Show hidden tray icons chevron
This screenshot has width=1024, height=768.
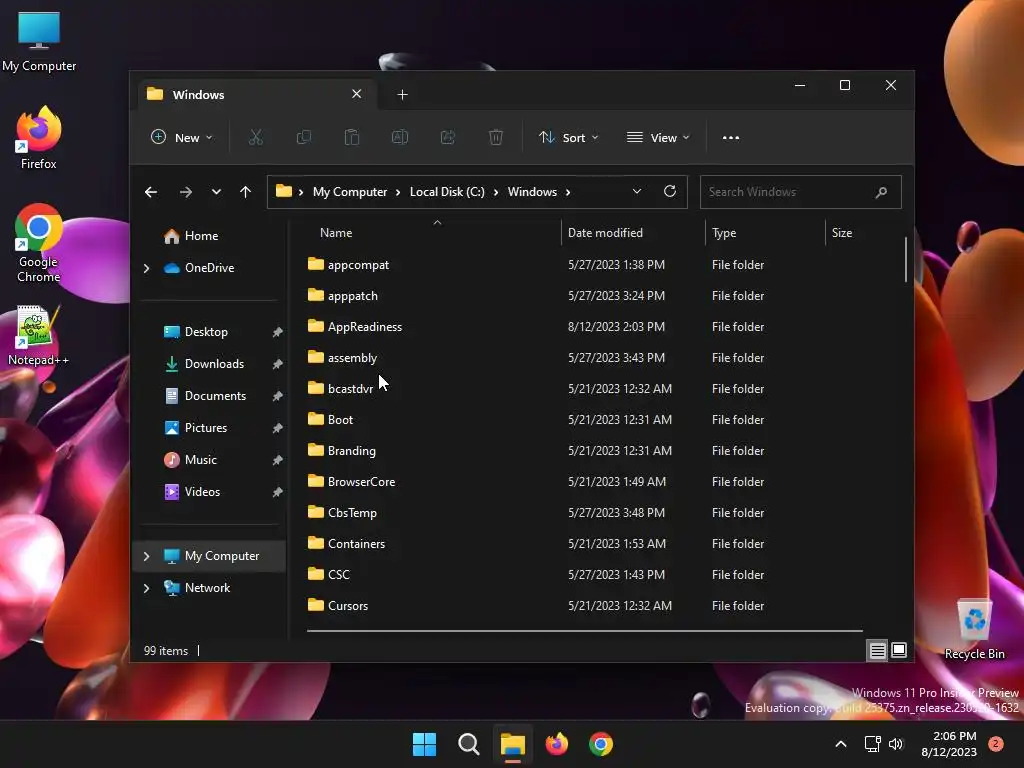[x=841, y=744]
